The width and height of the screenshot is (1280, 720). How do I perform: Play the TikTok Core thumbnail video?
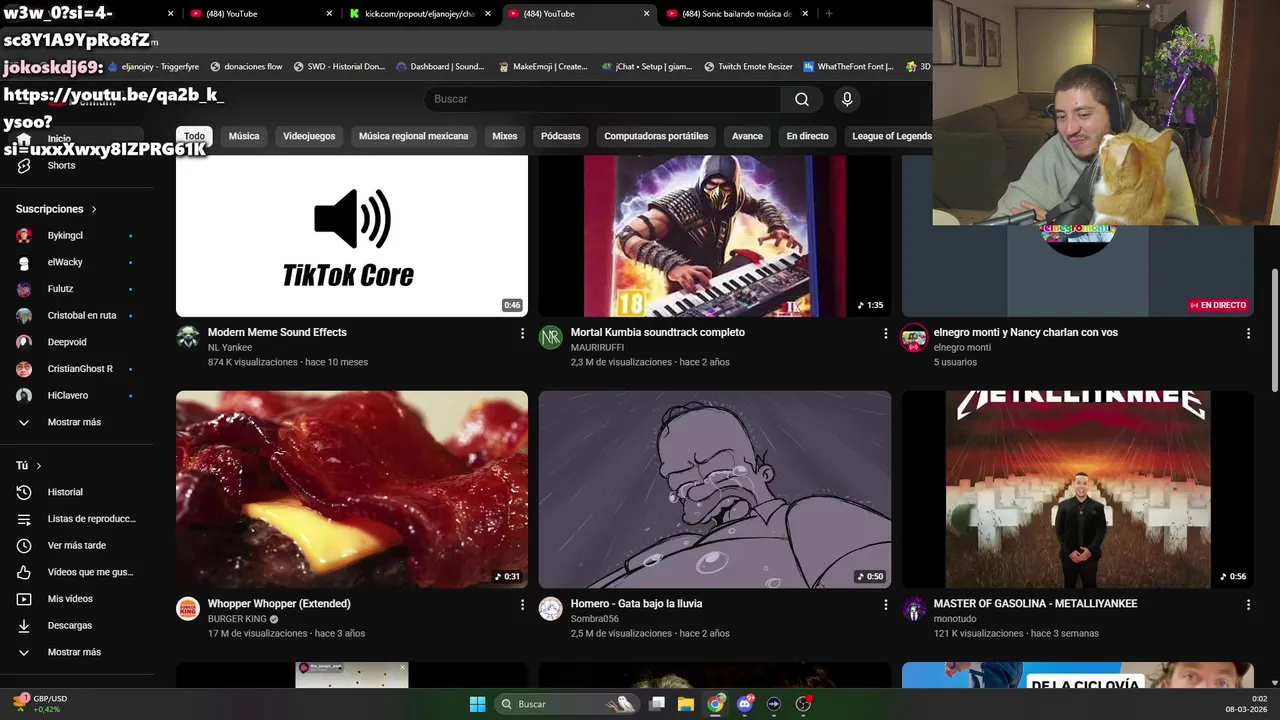click(352, 236)
